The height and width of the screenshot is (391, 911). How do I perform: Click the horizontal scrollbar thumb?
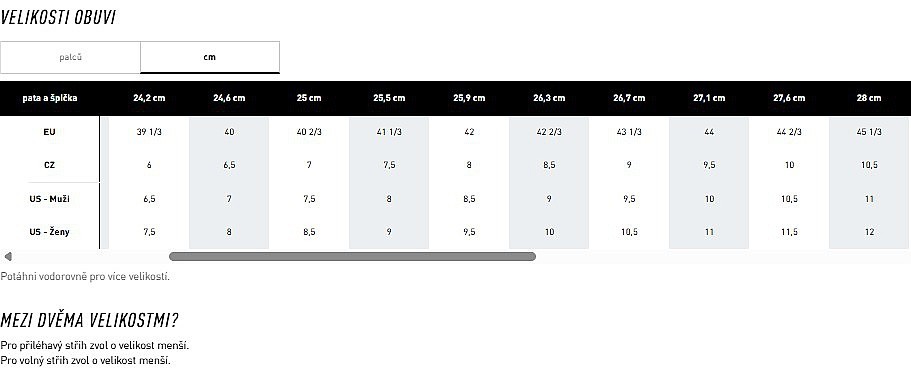[352, 256]
